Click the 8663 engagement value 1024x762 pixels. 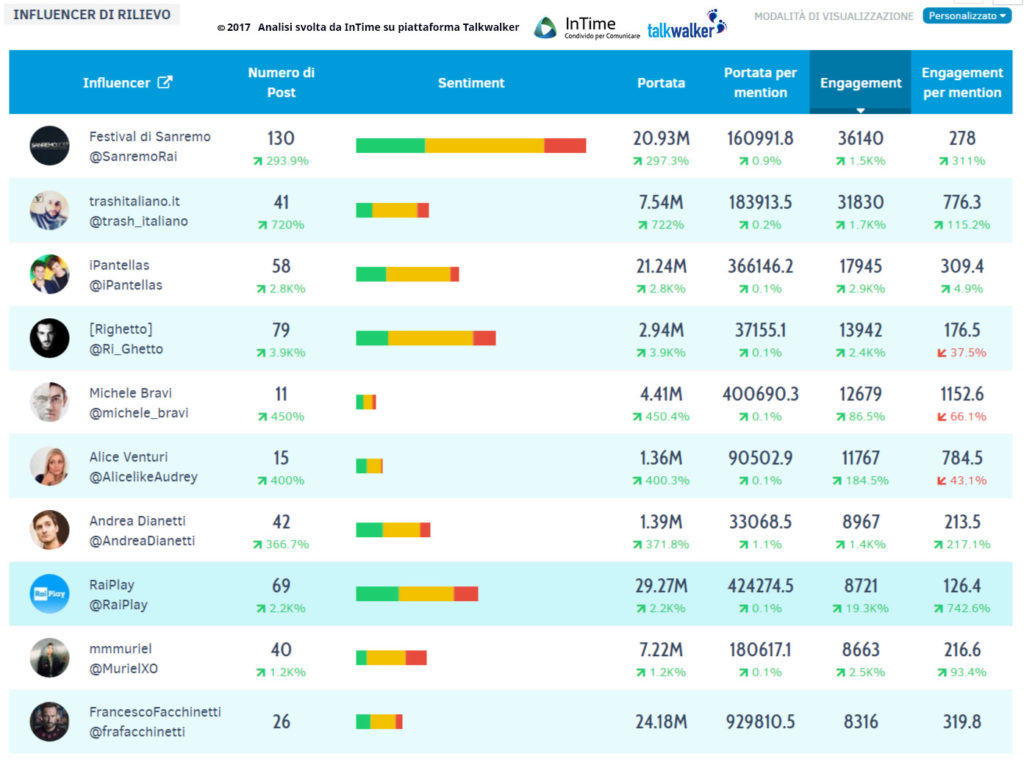pyautogui.click(x=861, y=650)
